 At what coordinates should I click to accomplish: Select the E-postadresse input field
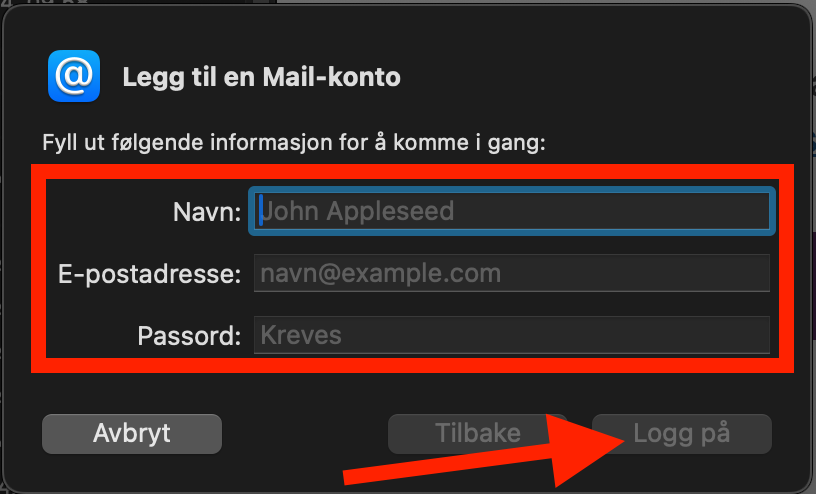(512, 273)
